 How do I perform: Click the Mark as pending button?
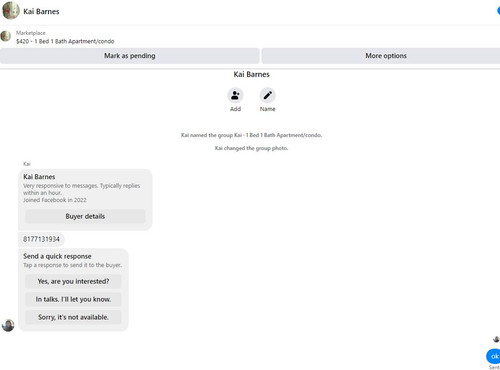[130, 56]
